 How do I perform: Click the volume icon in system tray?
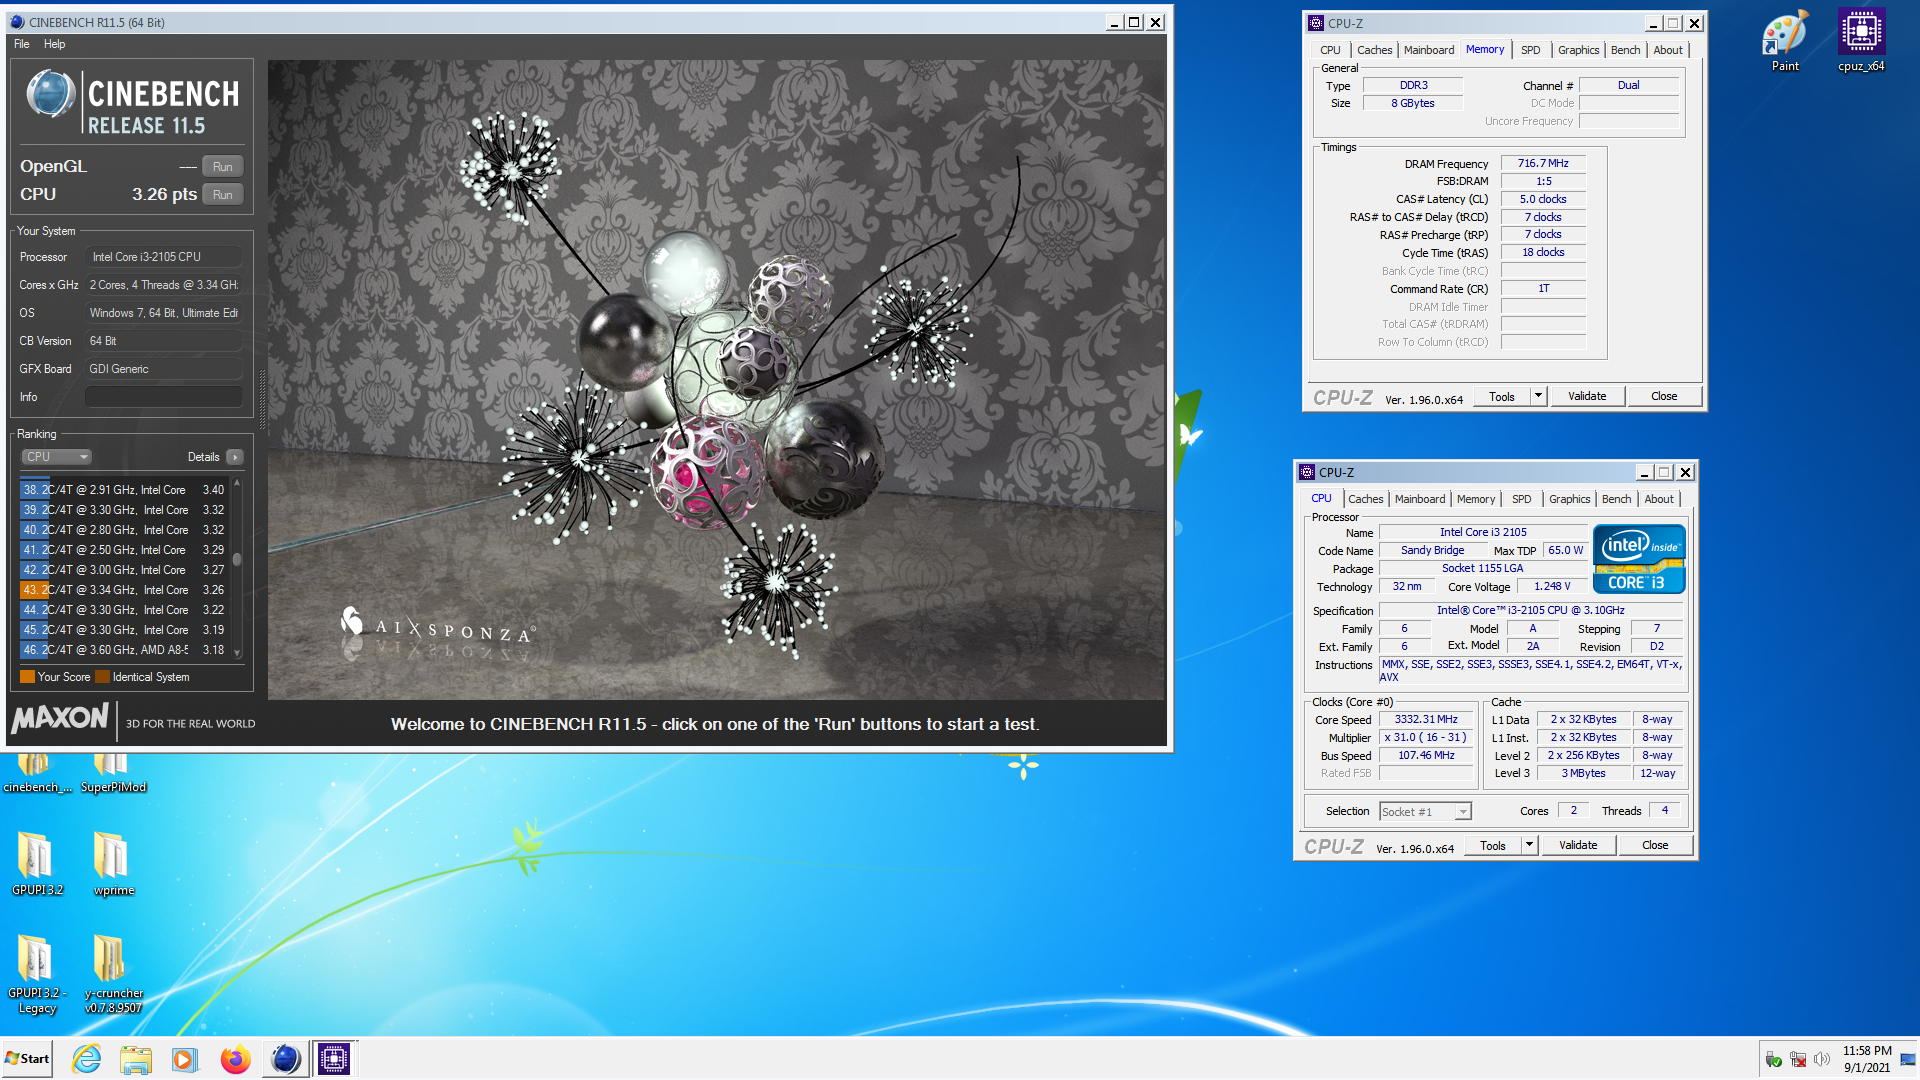(1822, 1059)
